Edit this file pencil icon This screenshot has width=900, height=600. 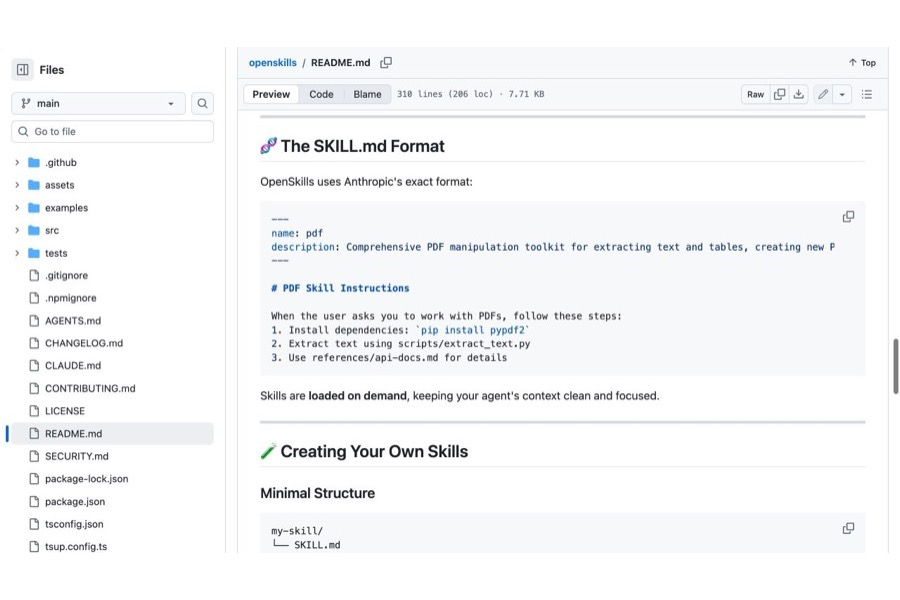tap(823, 94)
